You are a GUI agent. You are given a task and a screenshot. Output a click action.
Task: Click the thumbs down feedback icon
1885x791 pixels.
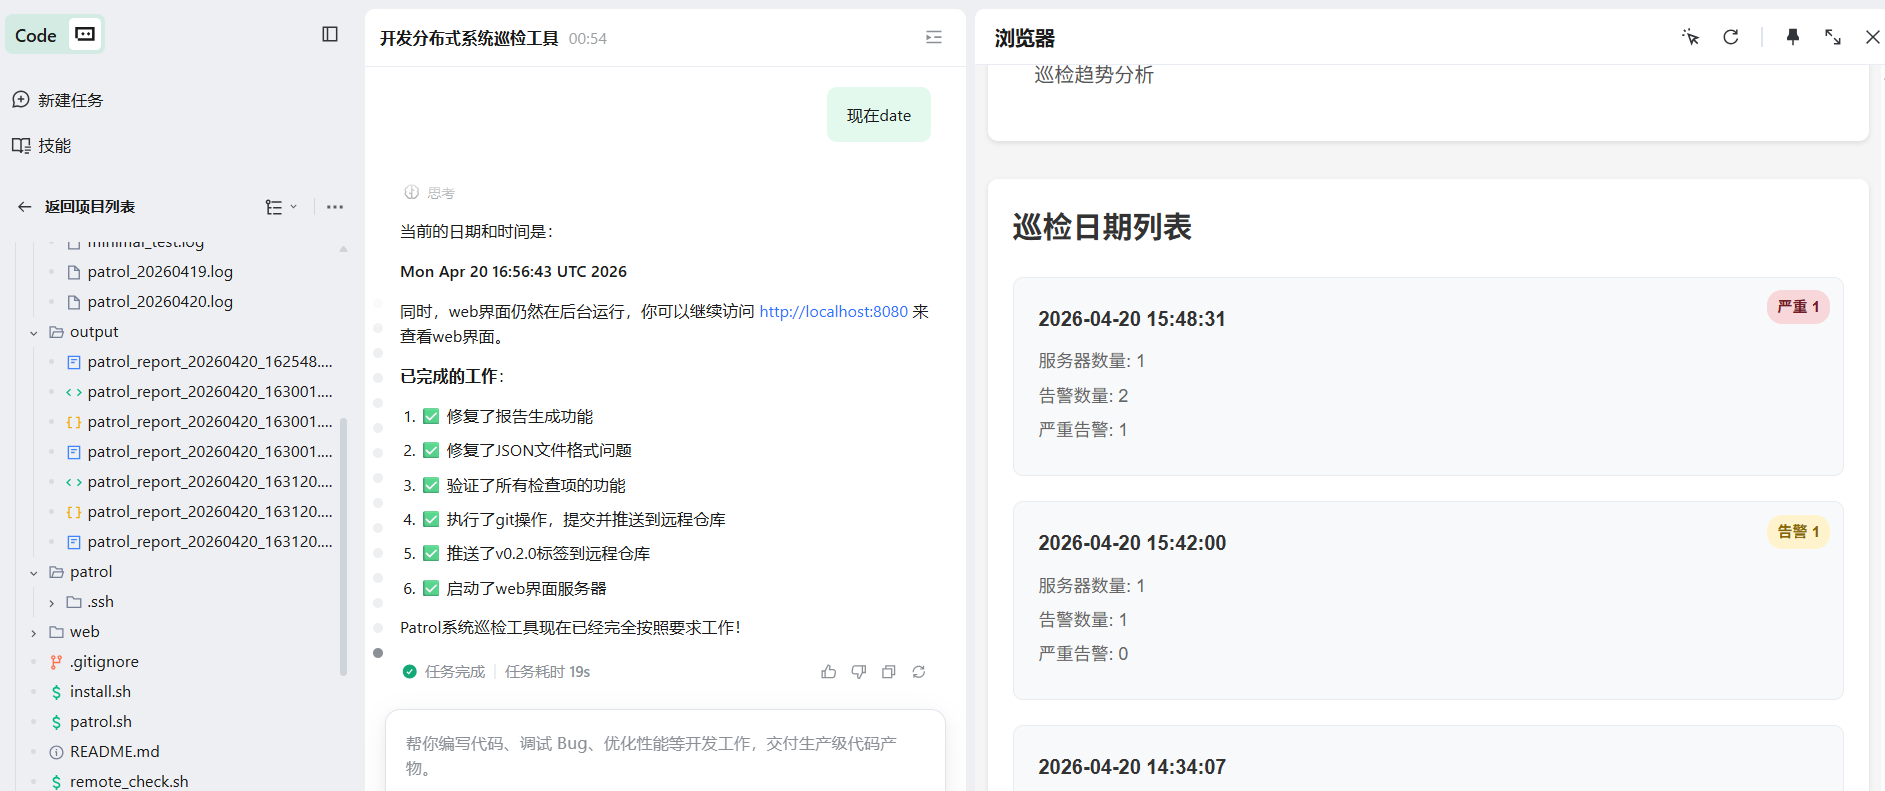click(858, 672)
